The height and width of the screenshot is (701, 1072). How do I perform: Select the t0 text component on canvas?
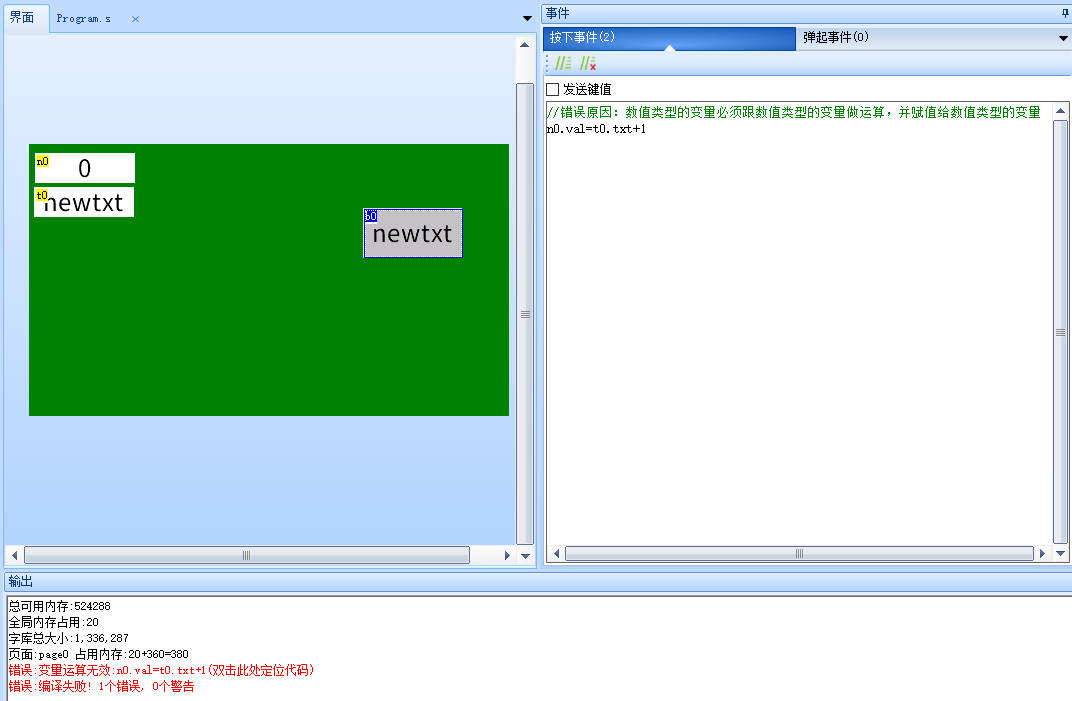click(85, 202)
